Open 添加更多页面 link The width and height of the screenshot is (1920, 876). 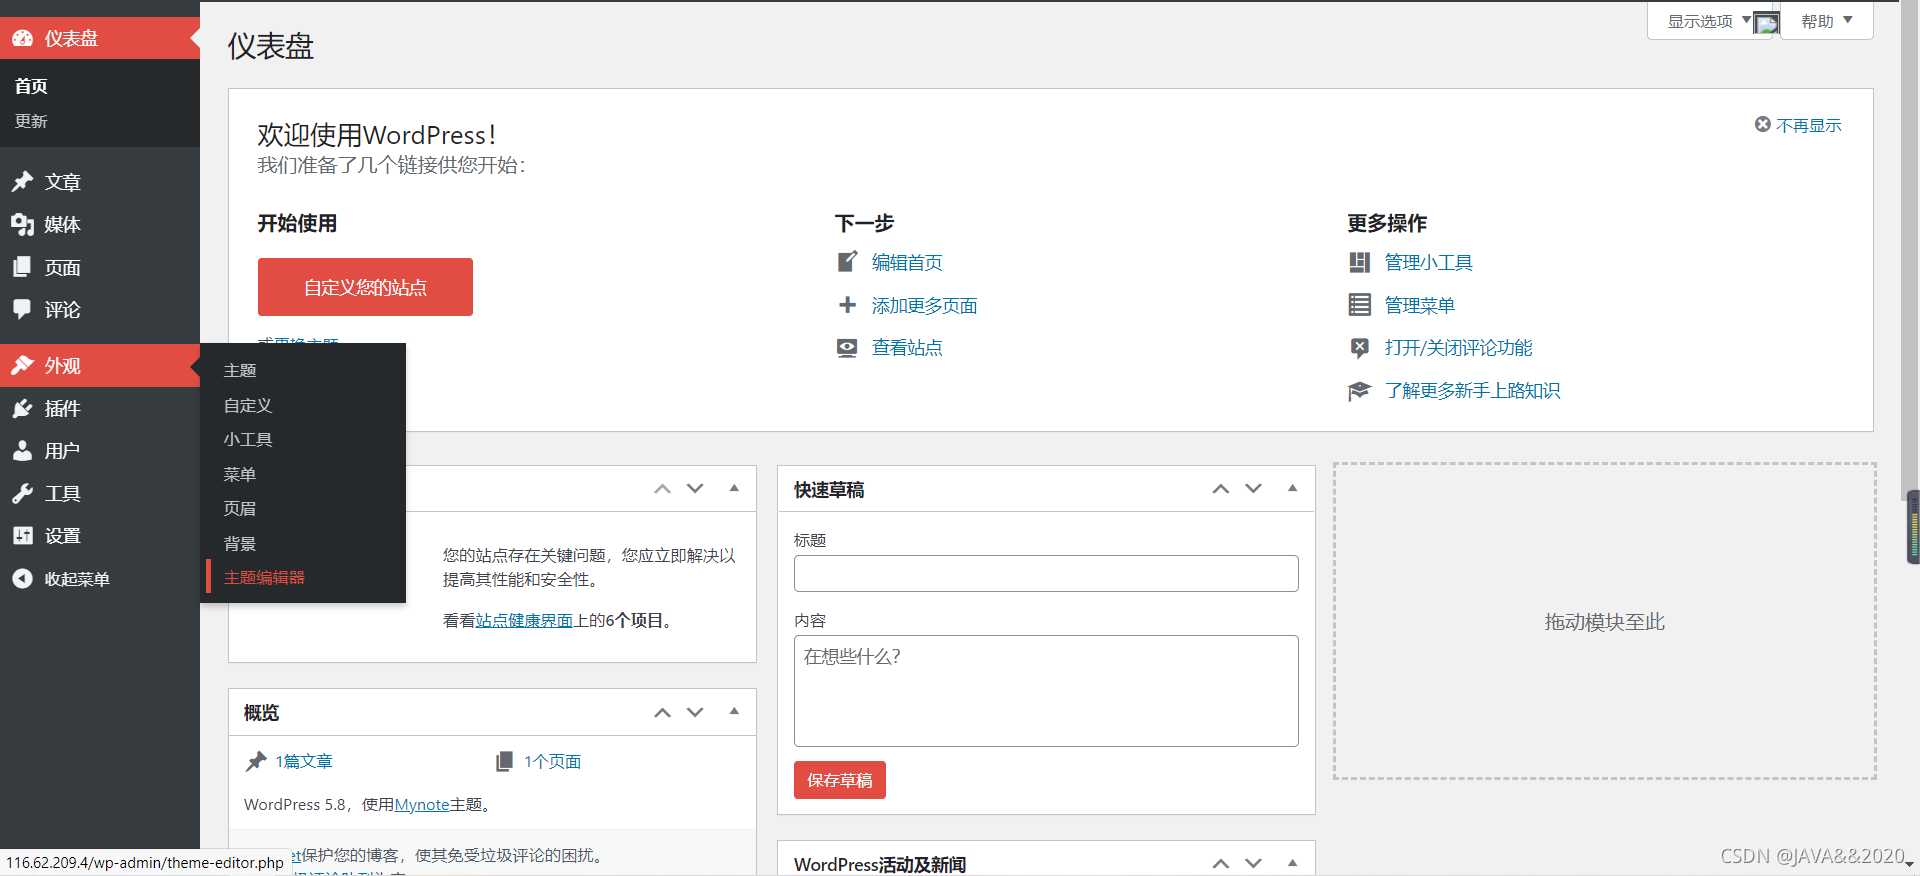[925, 305]
